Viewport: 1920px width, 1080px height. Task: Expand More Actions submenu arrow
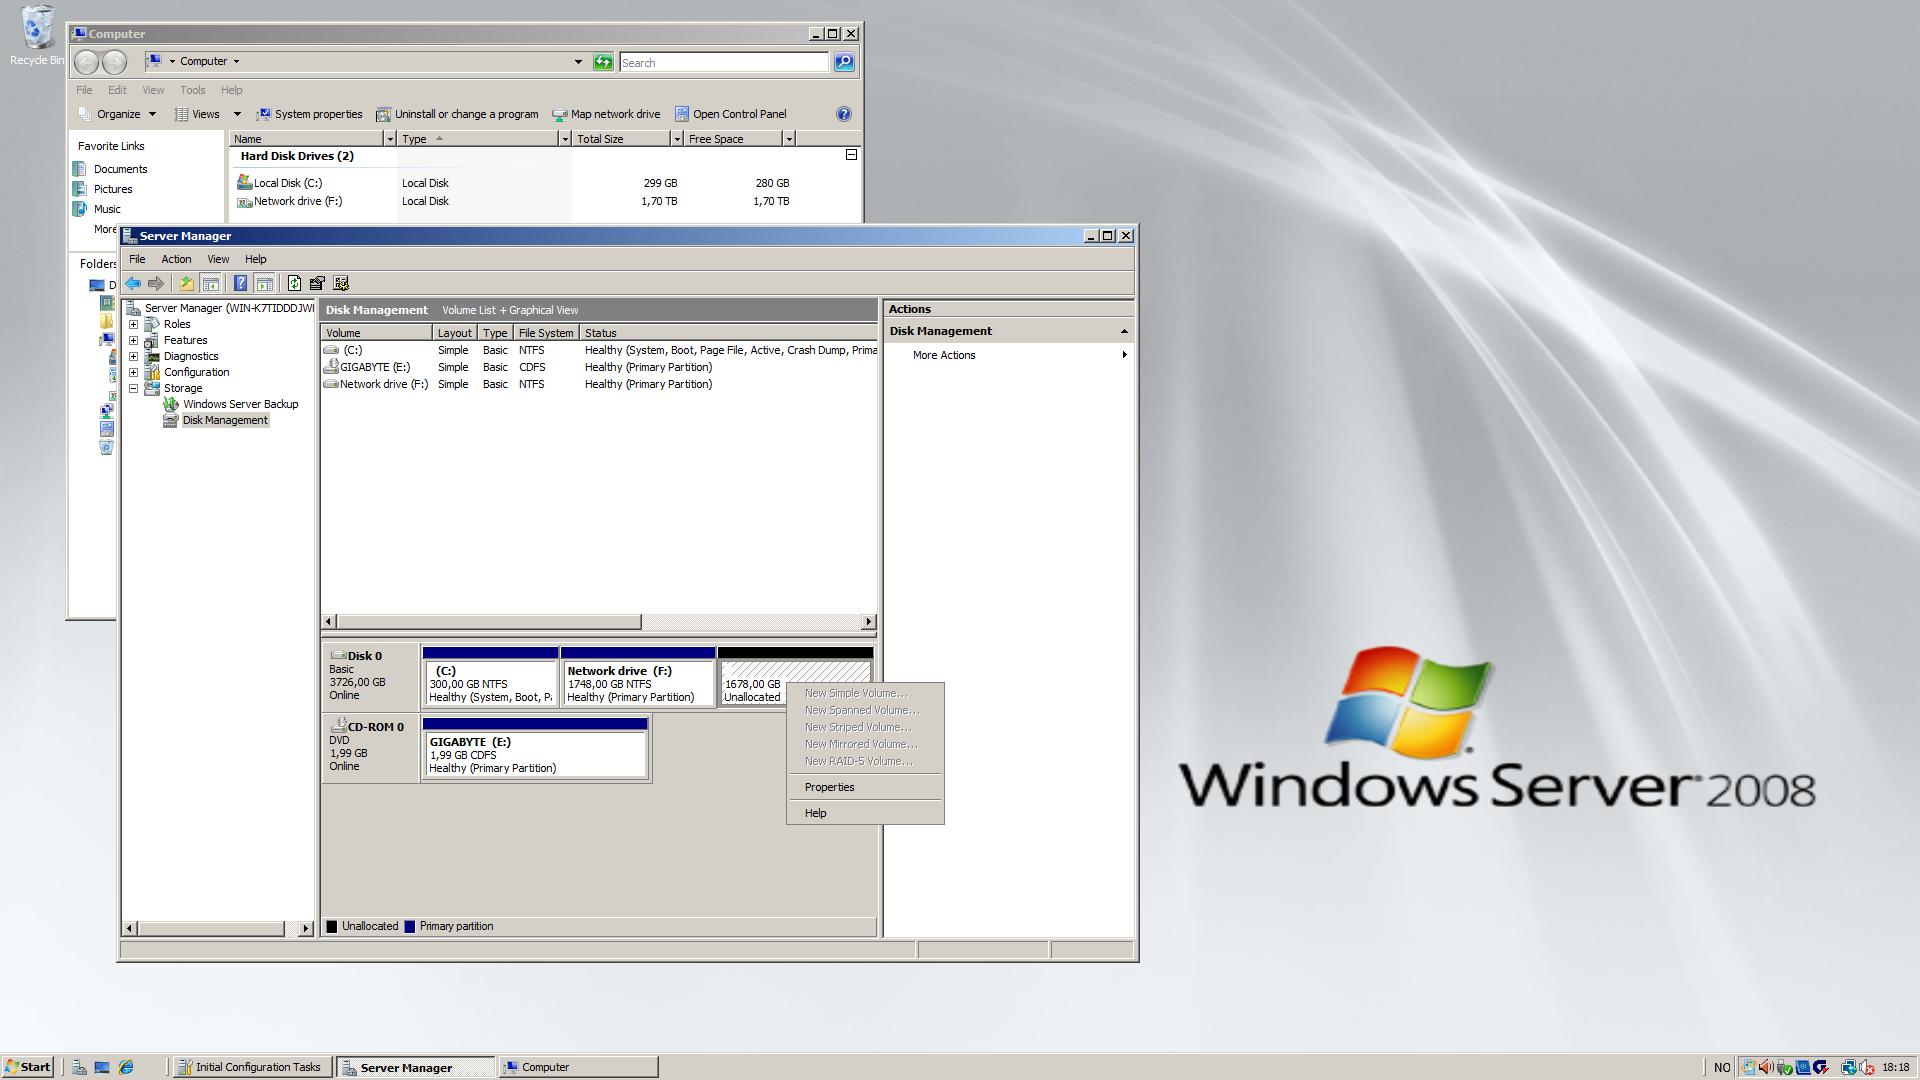(1124, 355)
